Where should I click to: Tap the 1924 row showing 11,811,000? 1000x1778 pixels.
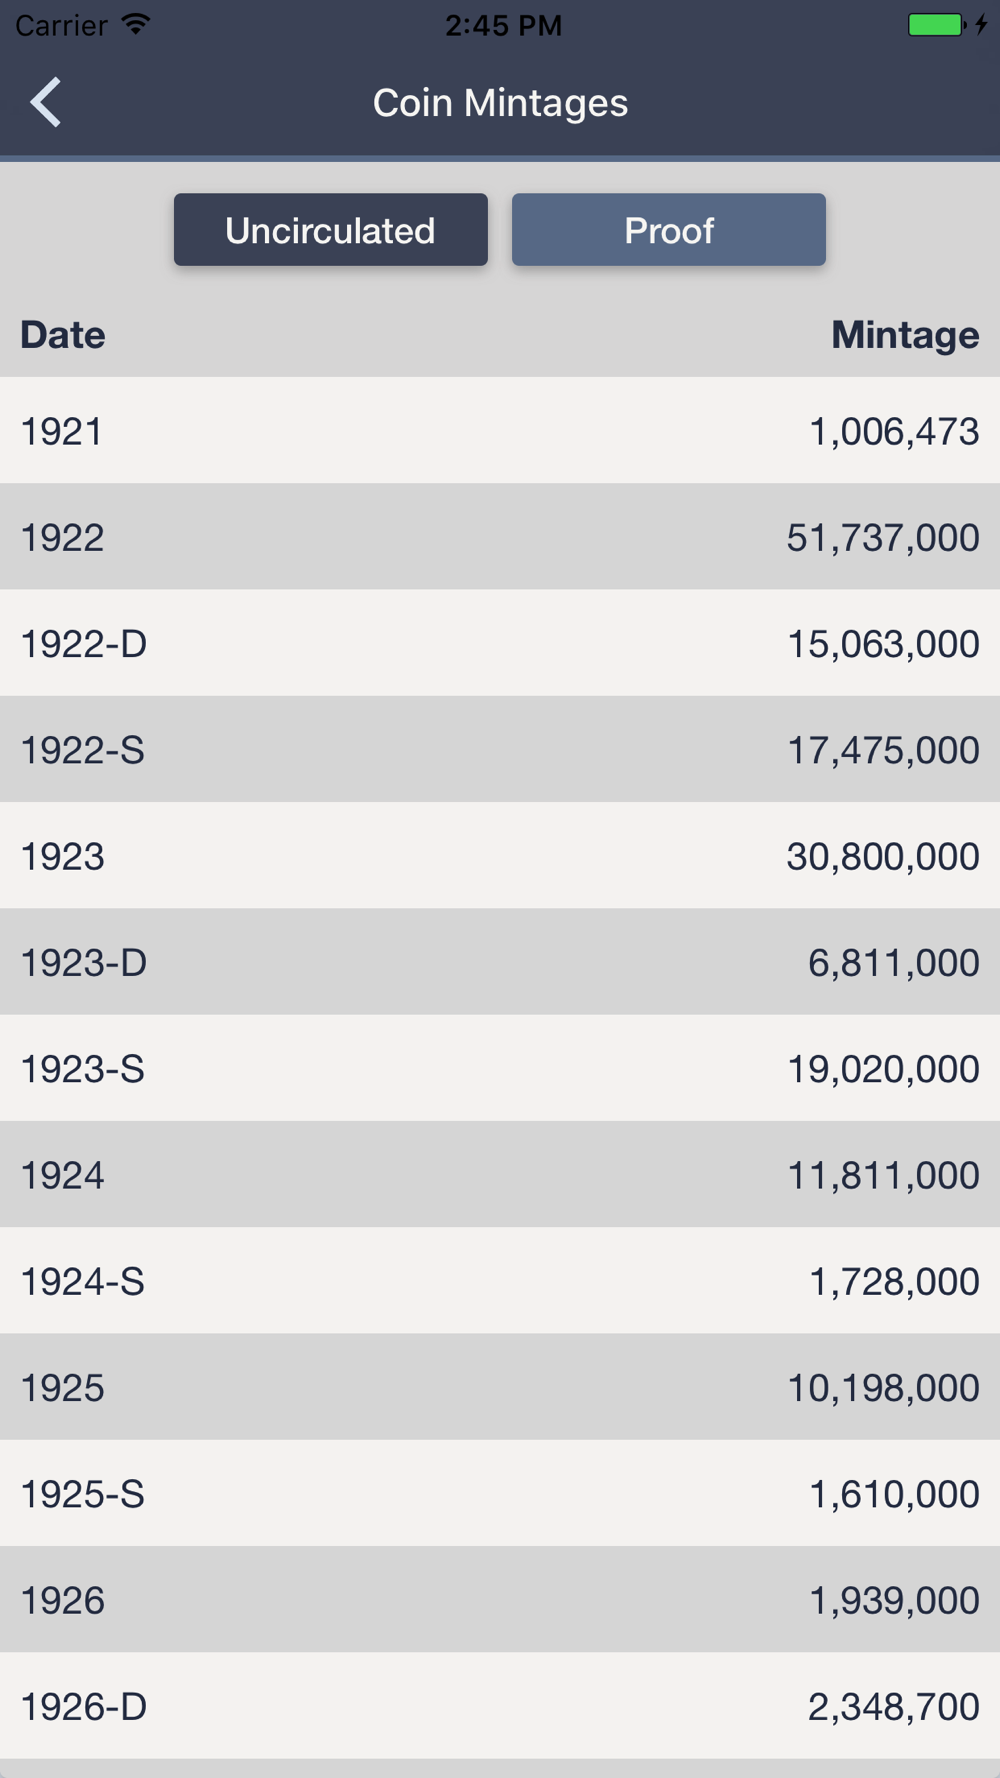tap(500, 1174)
